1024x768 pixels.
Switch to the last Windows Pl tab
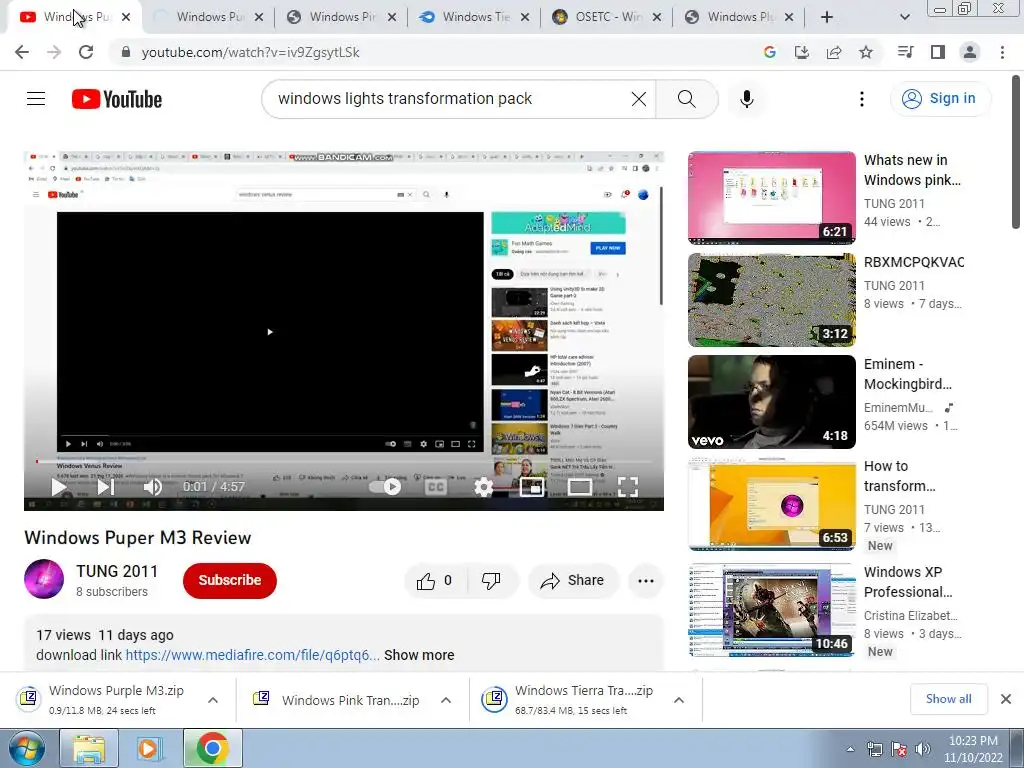pyautogui.click(x=741, y=17)
